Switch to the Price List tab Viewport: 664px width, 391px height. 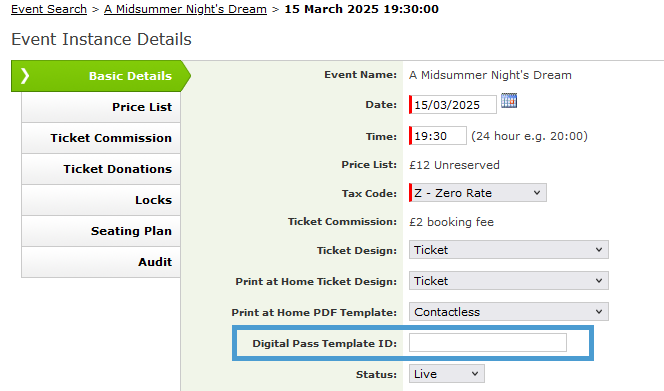[101, 107]
